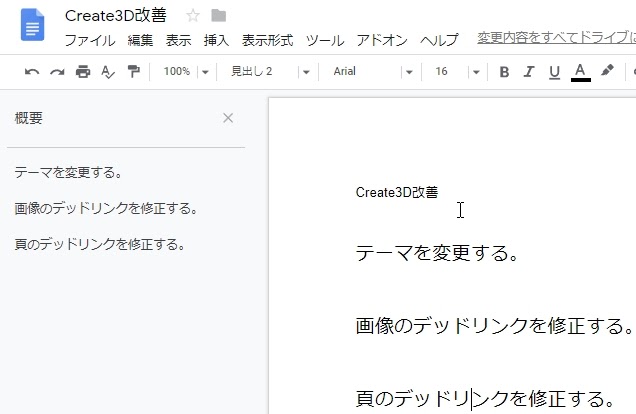The height and width of the screenshot is (414, 636).
Task: Click the print icon
Action: click(x=83, y=72)
